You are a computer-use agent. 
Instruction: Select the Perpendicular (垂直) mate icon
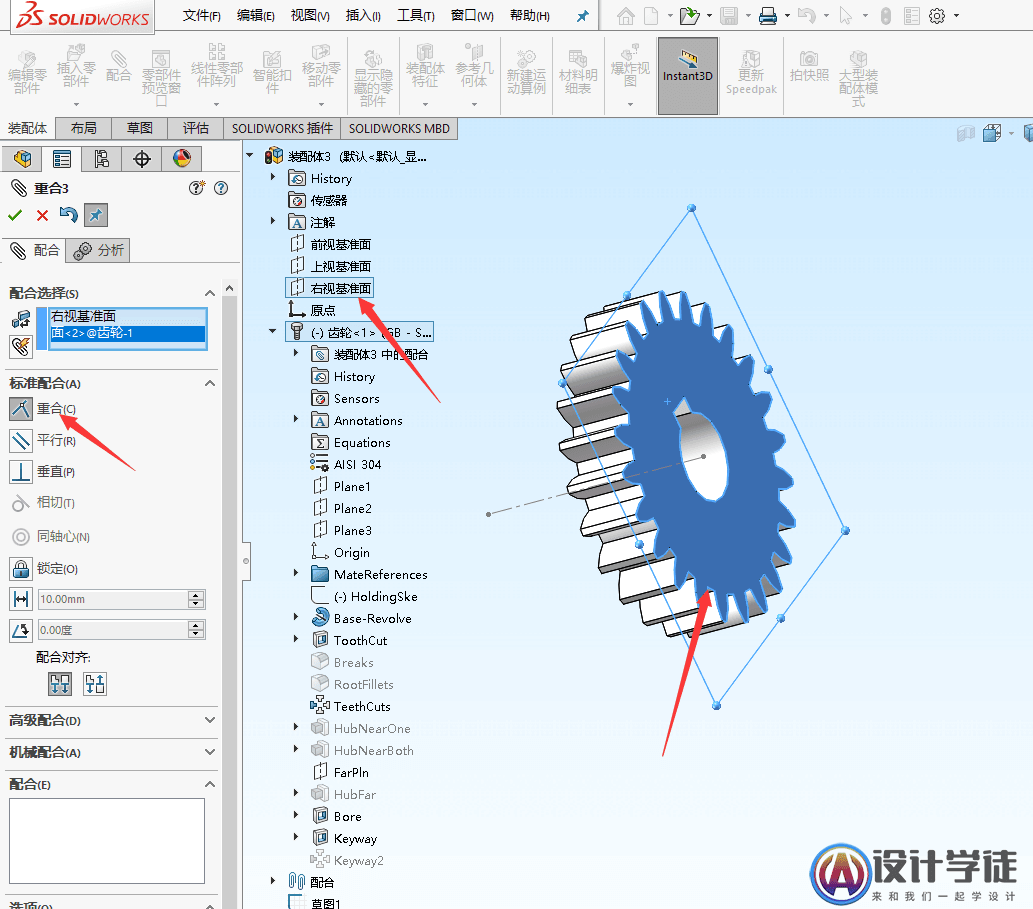tap(20, 472)
